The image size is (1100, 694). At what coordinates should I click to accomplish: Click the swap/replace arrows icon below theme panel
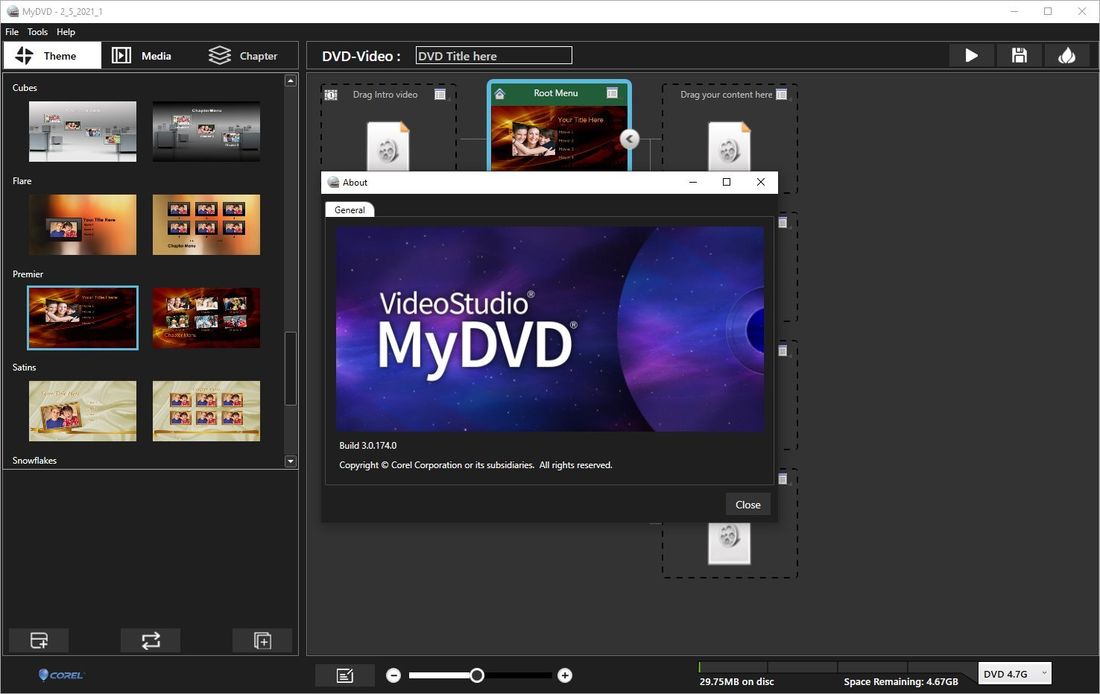[x=151, y=640]
